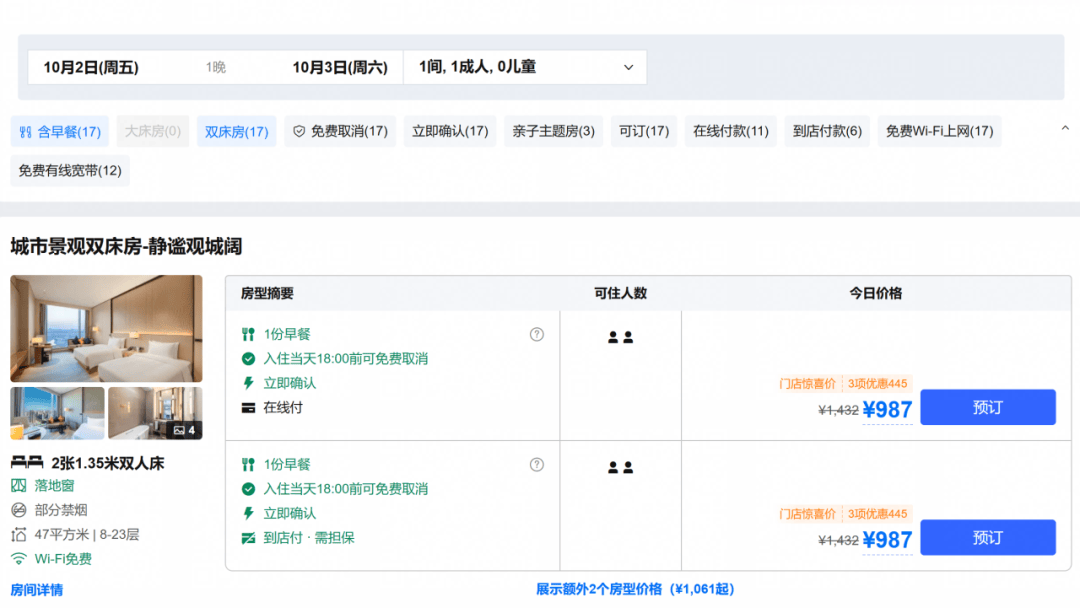
Task: Toggle the 含早餐(17) filter
Action: click(60, 132)
